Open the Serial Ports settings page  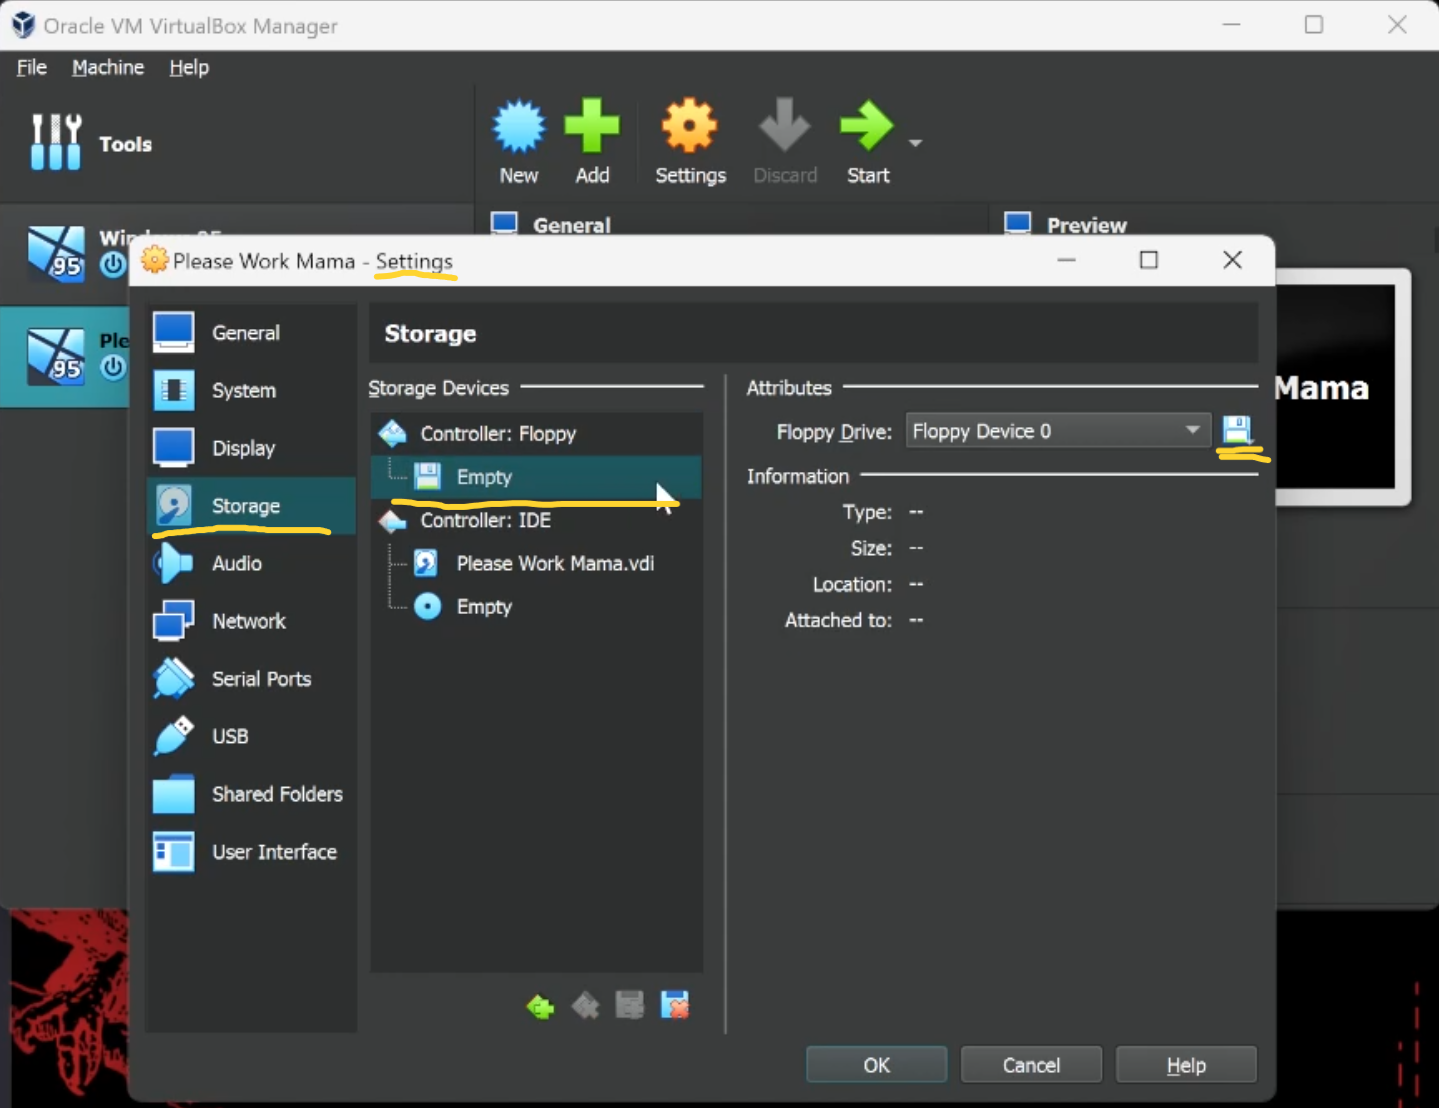point(251,679)
